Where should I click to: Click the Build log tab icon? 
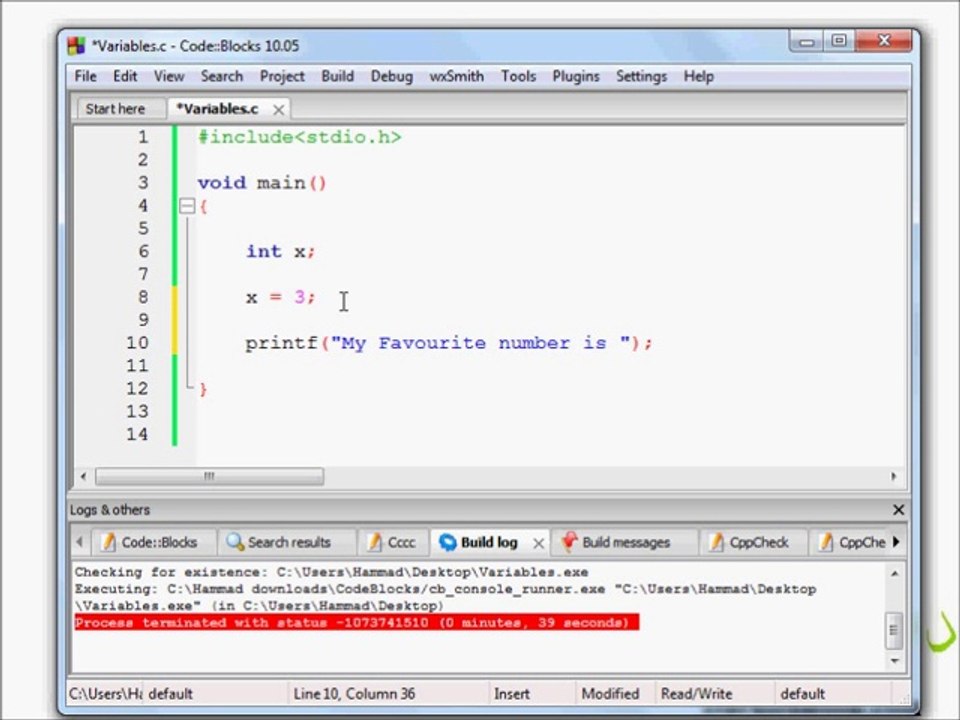(448, 542)
